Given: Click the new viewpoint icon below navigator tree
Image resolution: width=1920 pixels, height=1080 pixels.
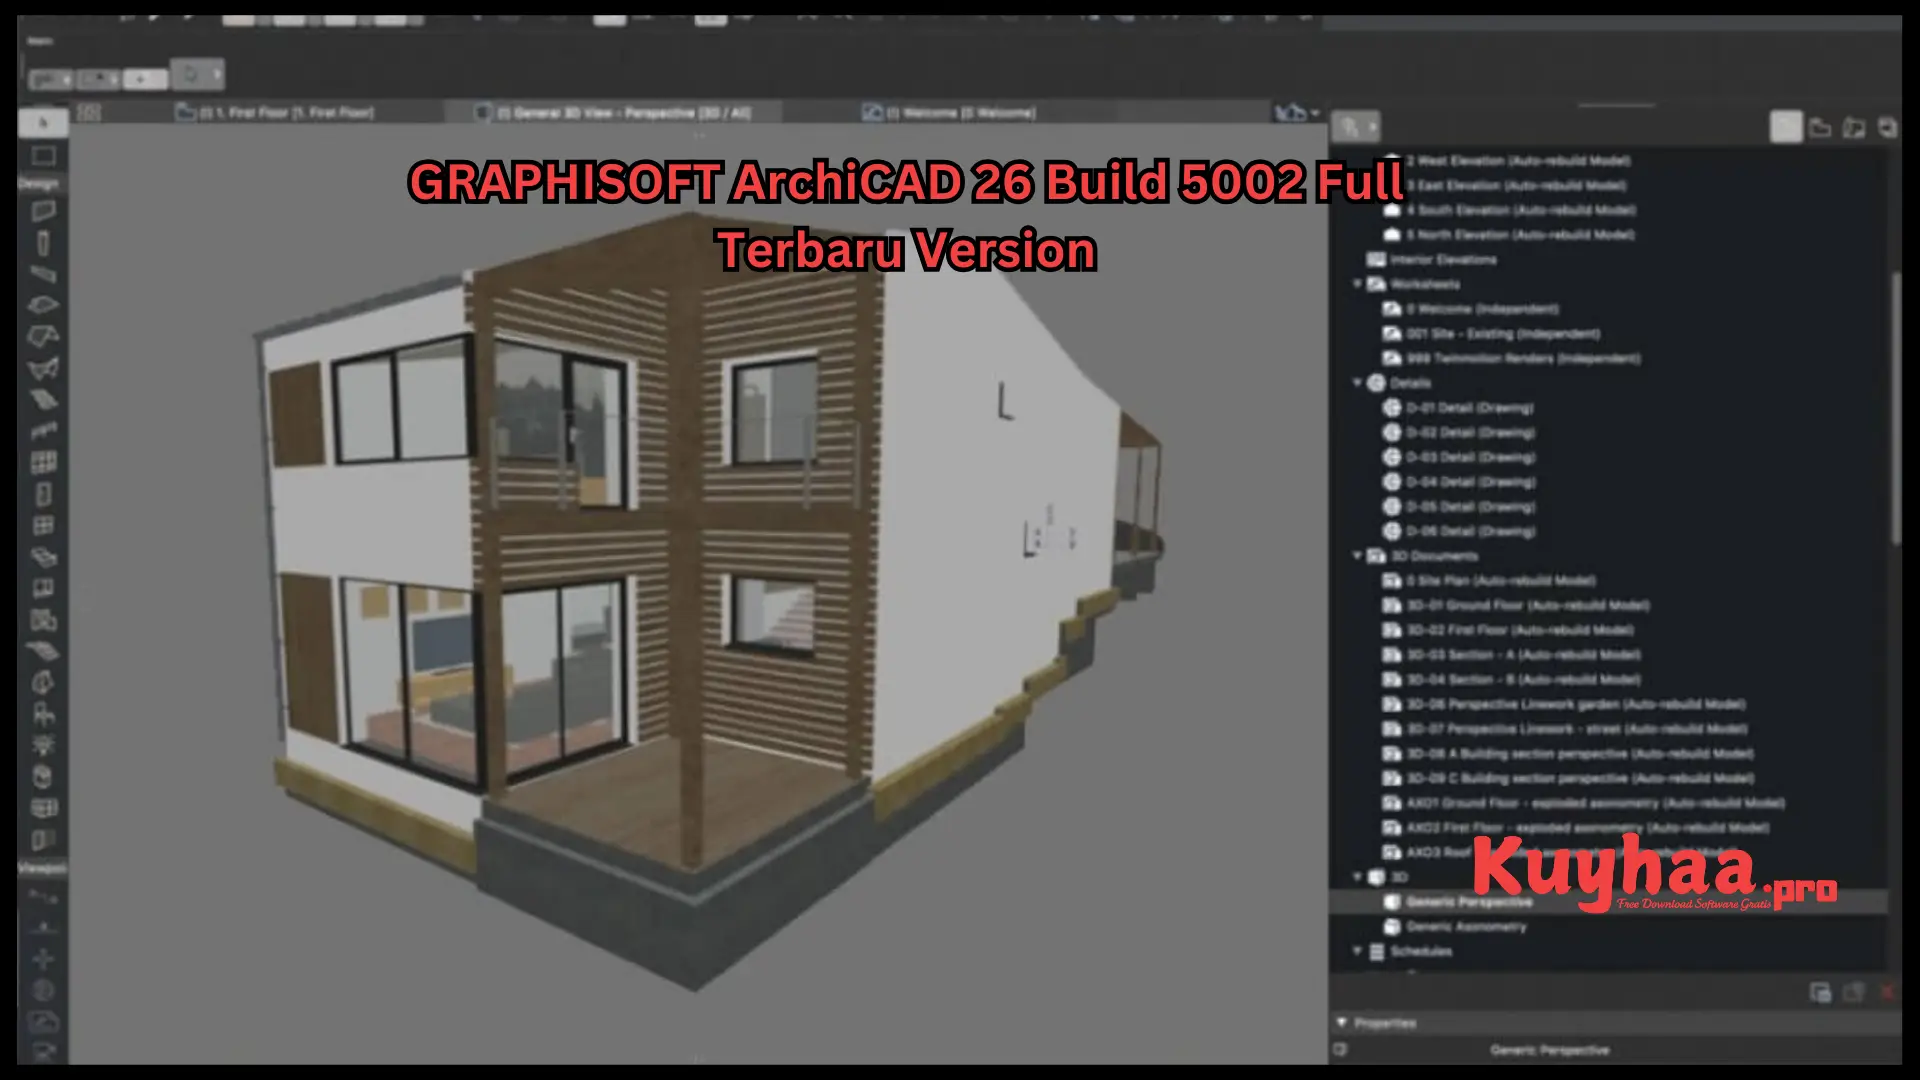Looking at the screenshot, I should [1820, 992].
